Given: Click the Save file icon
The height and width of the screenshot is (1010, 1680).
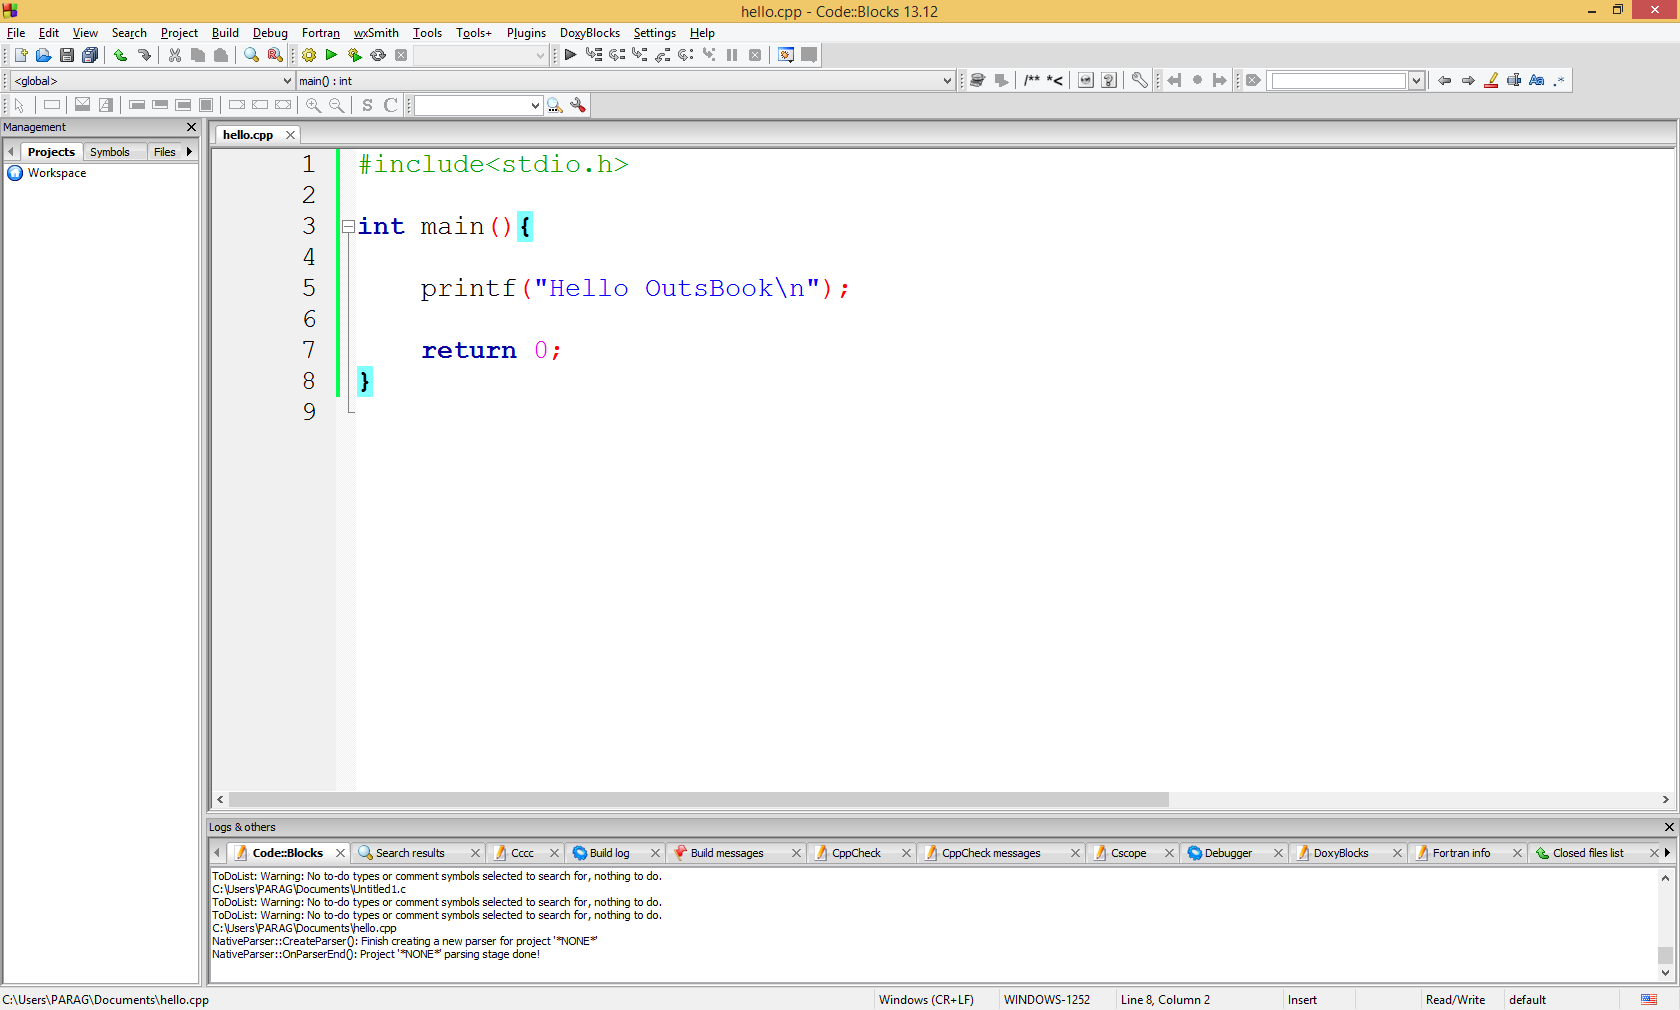Looking at the screenshot, I should click(x=66, y=55).
